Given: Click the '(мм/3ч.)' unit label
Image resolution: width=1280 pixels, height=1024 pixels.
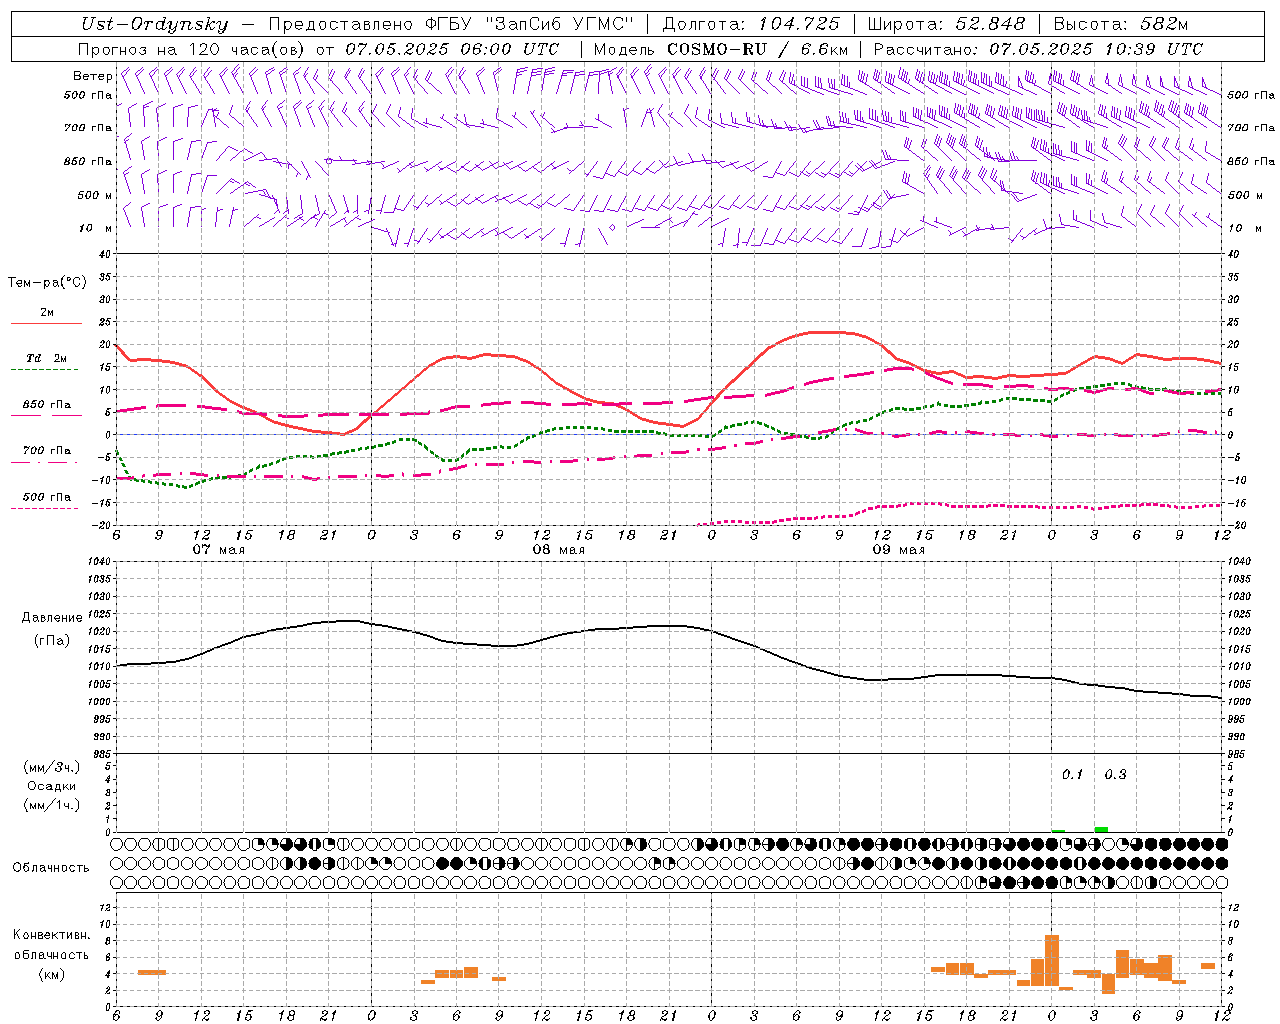Looking at the screenshot, I should point(52,767).
